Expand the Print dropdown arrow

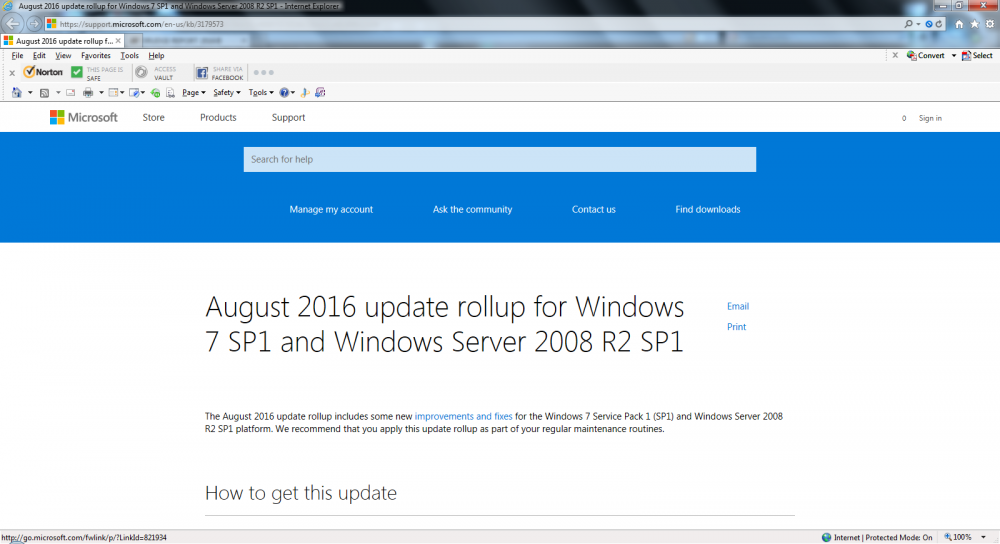(101, 92)
